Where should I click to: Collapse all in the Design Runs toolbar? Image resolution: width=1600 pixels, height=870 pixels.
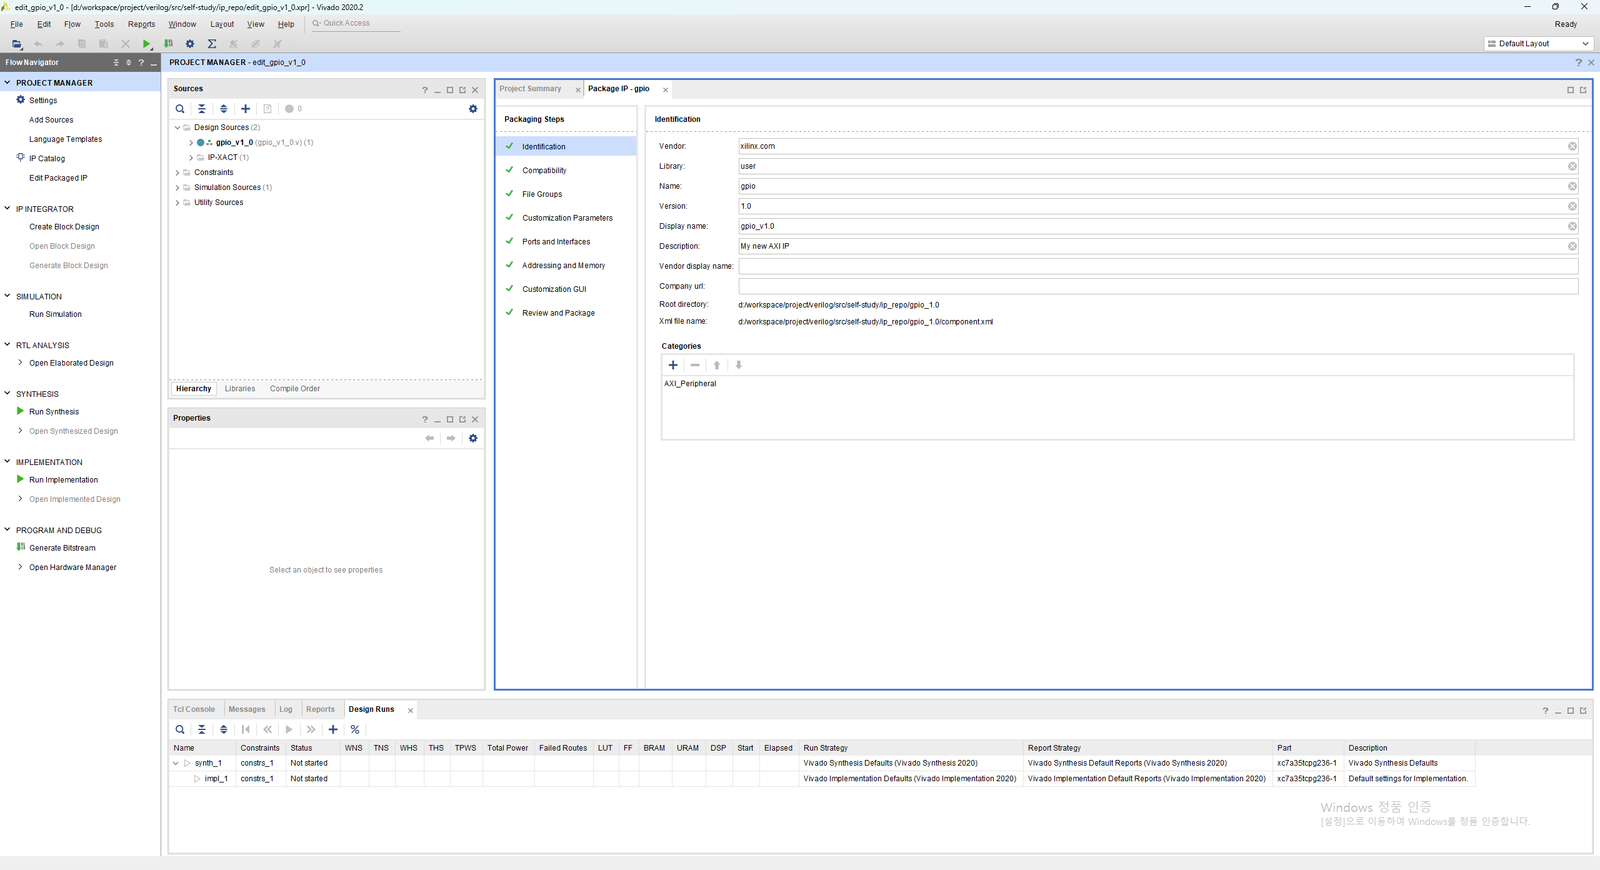pos(202,730)
